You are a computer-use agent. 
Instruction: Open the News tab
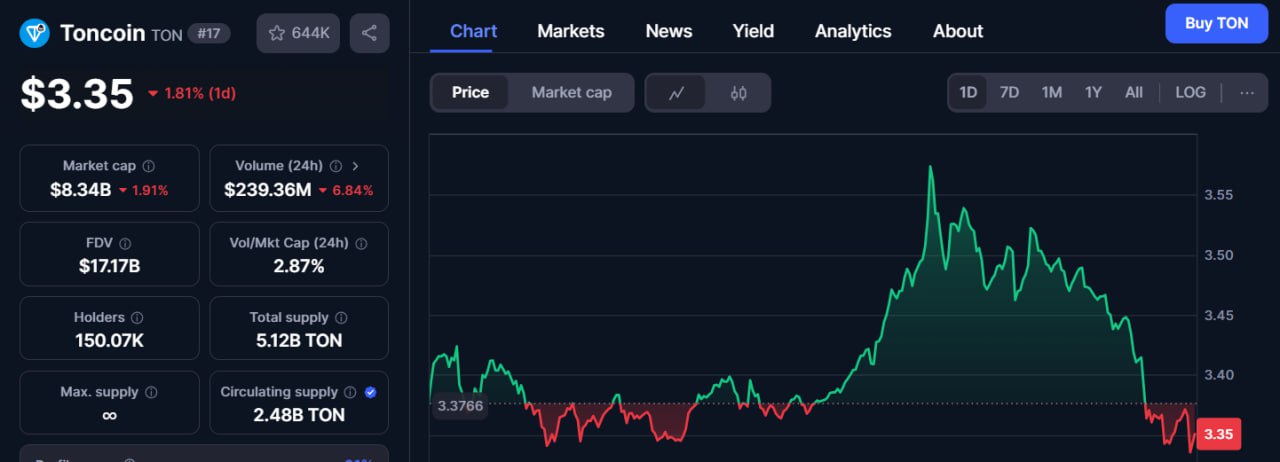[669, 31]
